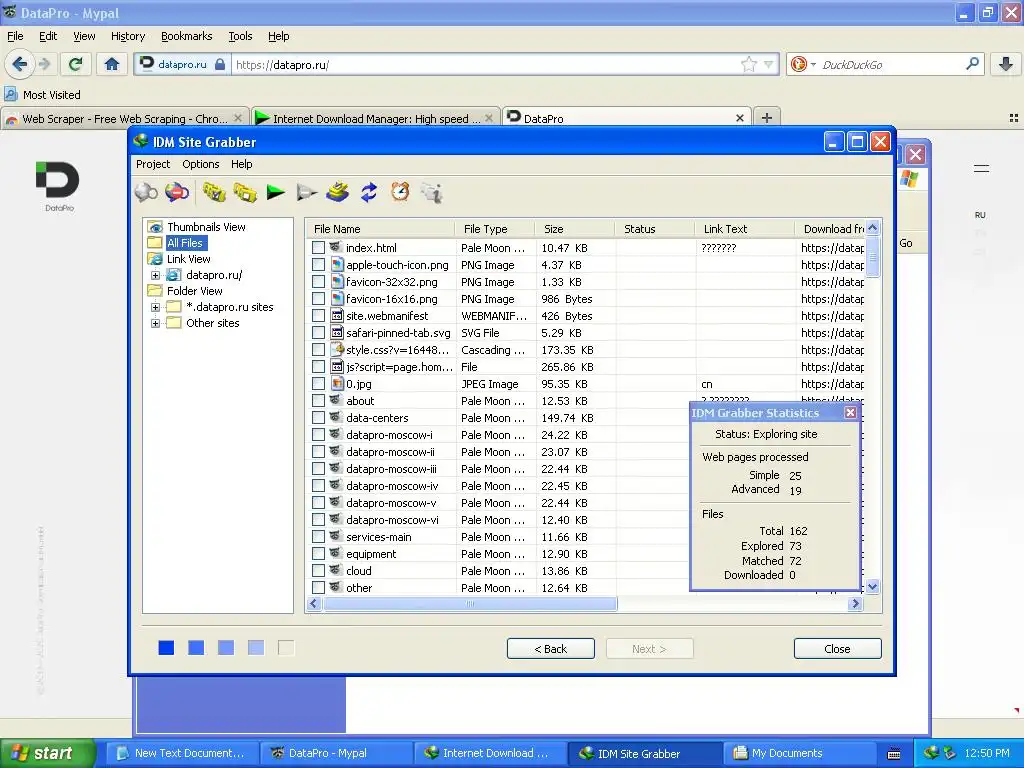Click browser Back arrow button
This screenshot has width=1024, height=768.
20,64
